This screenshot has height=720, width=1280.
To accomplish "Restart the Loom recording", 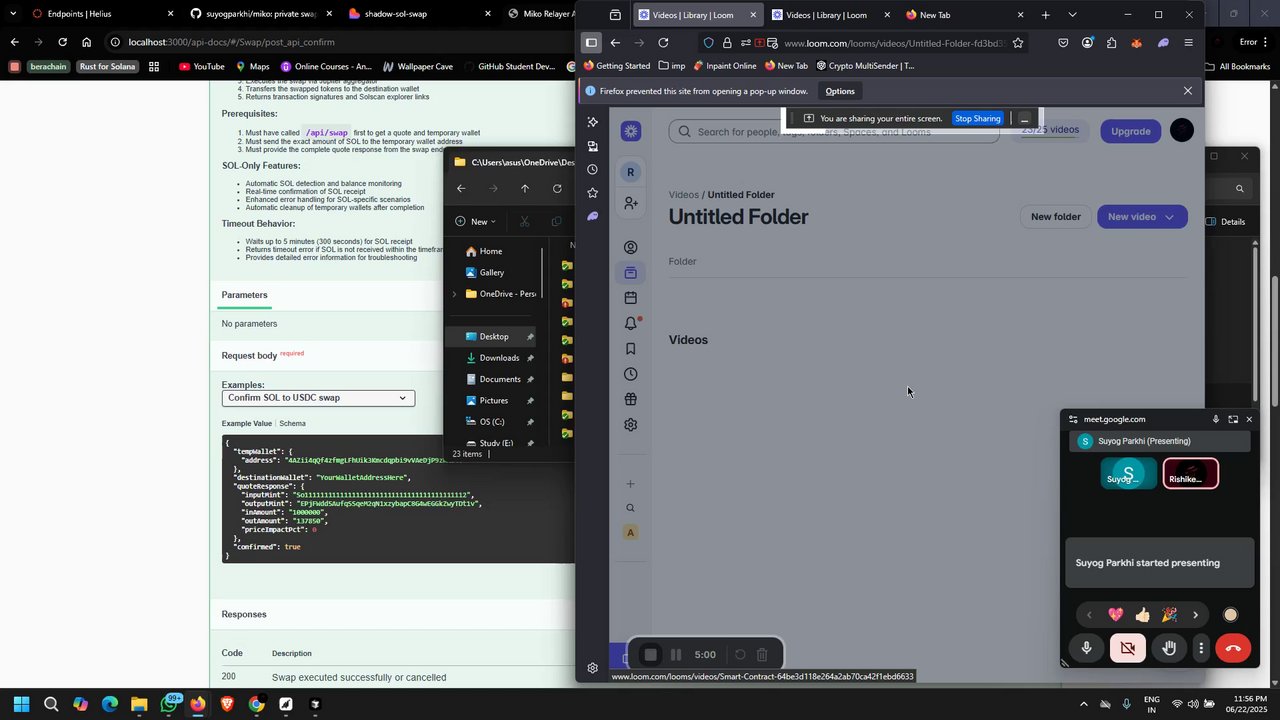I will (740, 655).
